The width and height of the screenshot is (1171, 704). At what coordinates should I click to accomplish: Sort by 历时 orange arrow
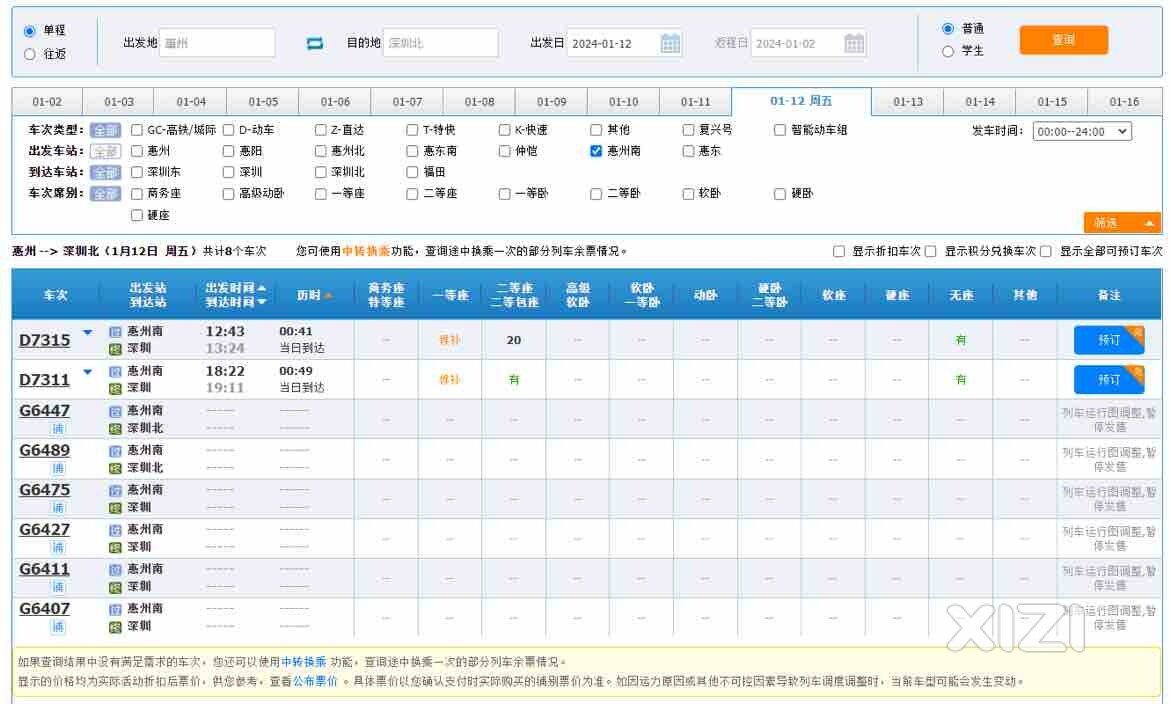click(x=329, y=296)
